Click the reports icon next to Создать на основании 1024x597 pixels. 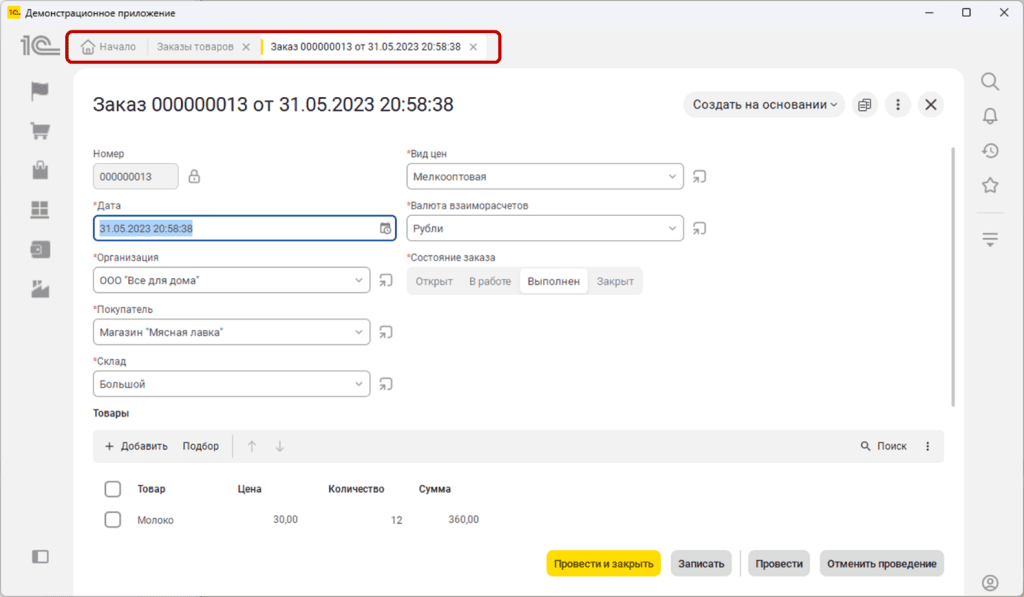coord(865,105)
